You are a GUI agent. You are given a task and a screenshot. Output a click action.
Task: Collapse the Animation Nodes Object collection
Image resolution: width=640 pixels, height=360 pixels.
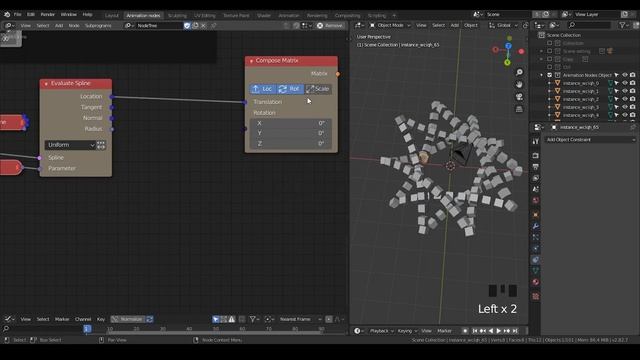(x=542, y=75)
